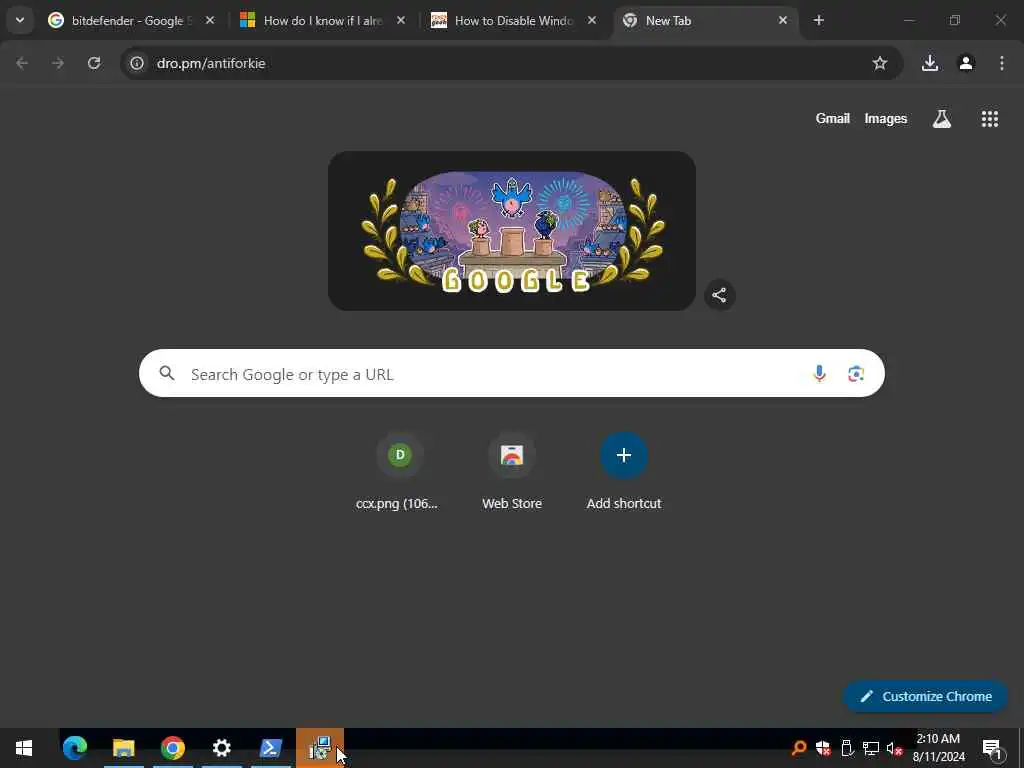The width and height of the screenshot is (1024, 768).
Task: Click the magnifier icon in search box
Action: pos(167,374)
